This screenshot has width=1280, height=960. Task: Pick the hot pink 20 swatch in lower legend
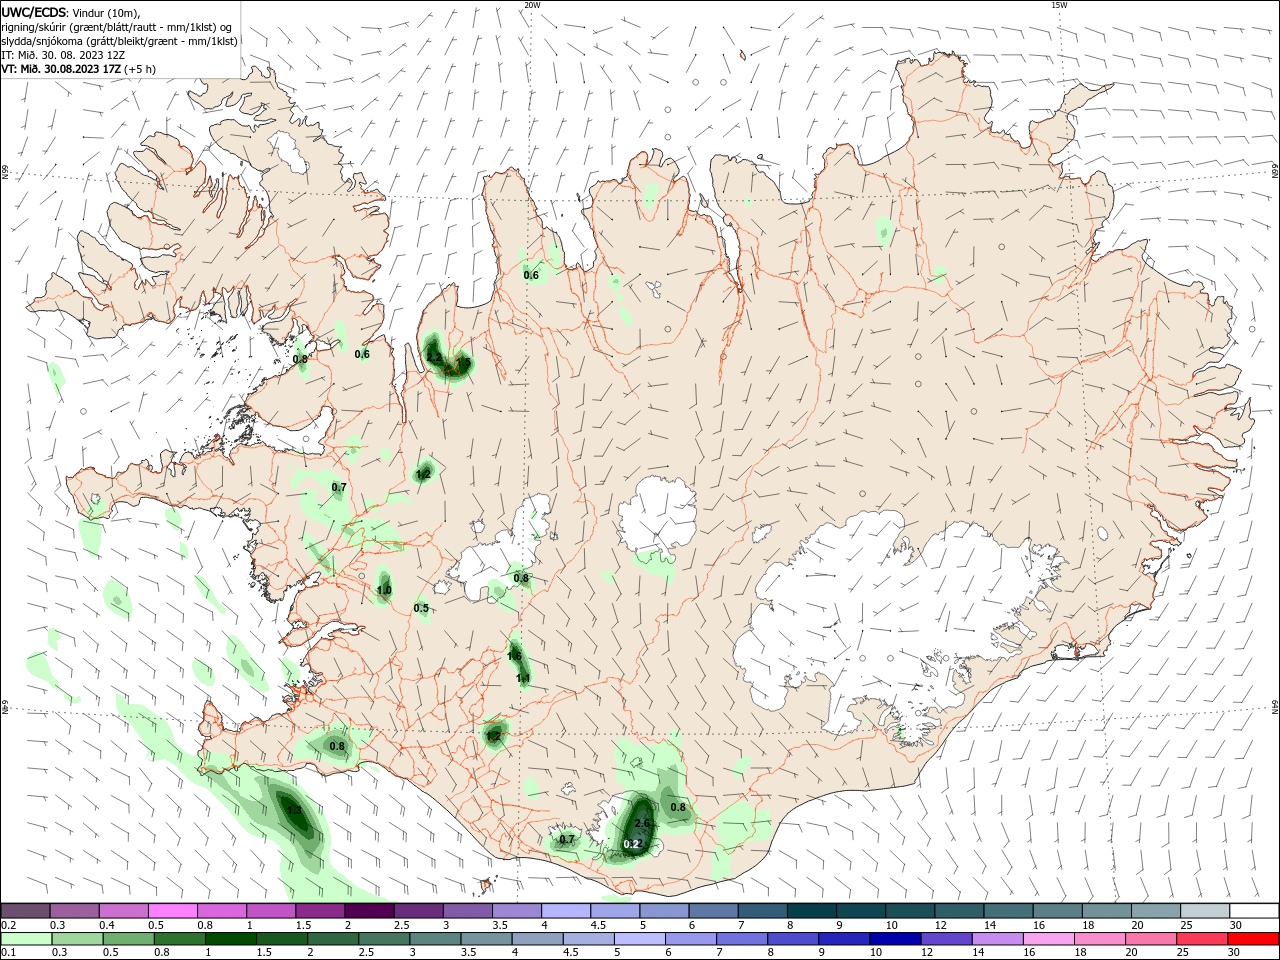pos(1151,939)
